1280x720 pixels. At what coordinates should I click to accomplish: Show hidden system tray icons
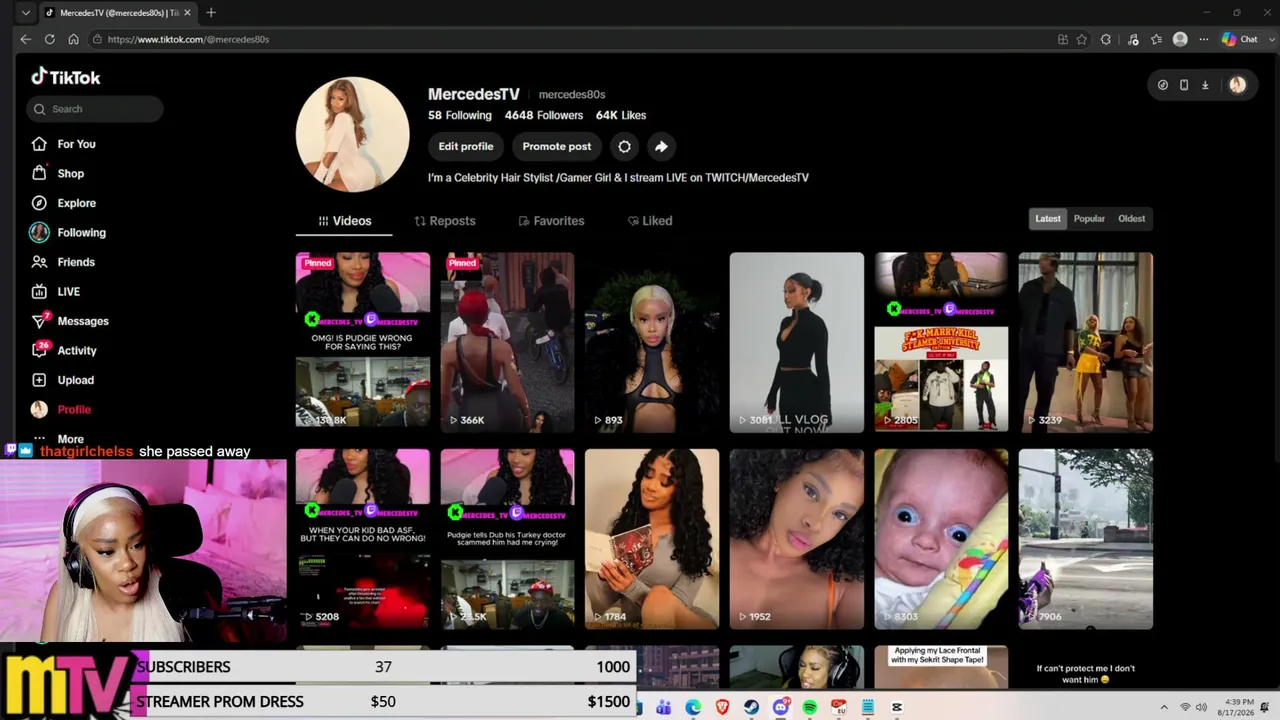(1164, 708)
